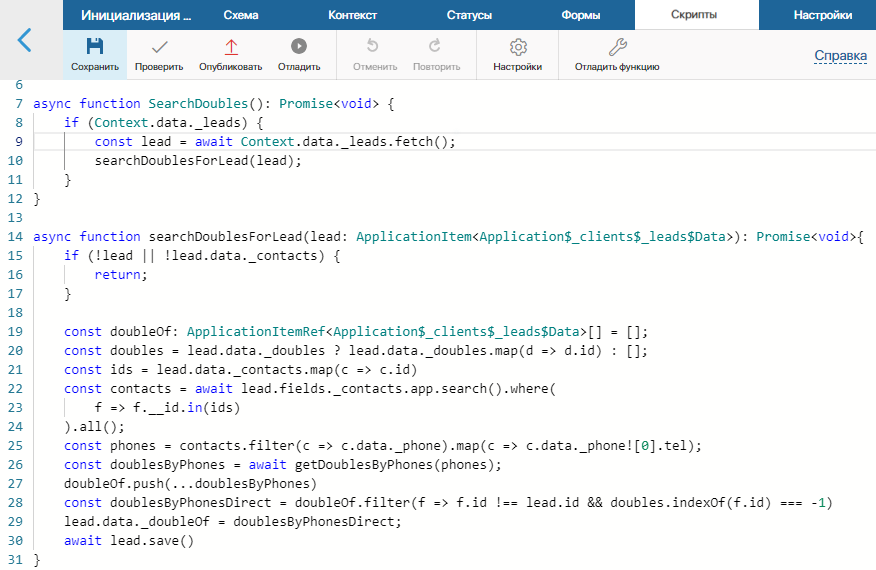This screenshot has height=570, width=876.
Task: Click the back arrow icon
Action: click(24, 41)
